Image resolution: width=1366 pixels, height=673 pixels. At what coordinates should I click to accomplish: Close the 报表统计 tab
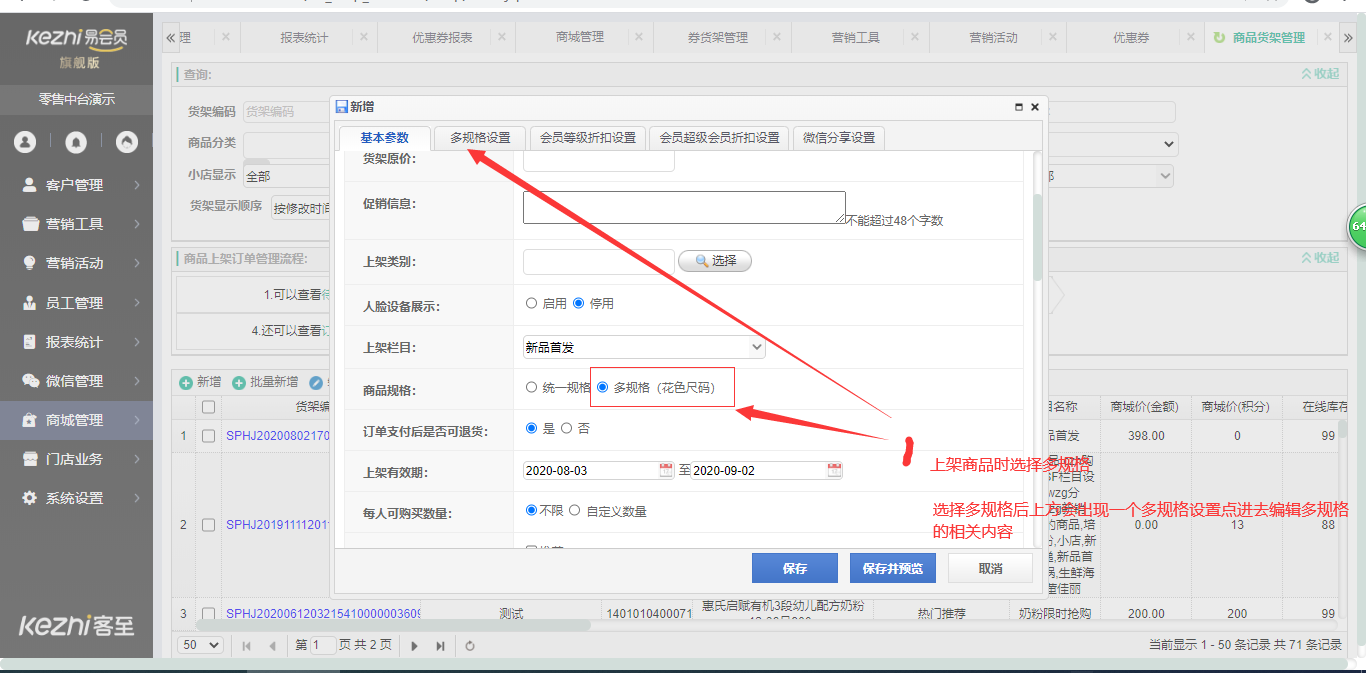pos(363,37)
